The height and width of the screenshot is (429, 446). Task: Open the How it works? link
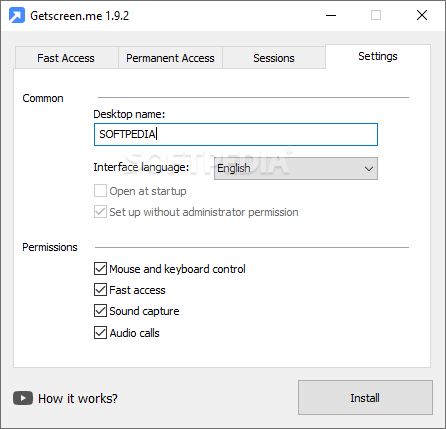78,398
